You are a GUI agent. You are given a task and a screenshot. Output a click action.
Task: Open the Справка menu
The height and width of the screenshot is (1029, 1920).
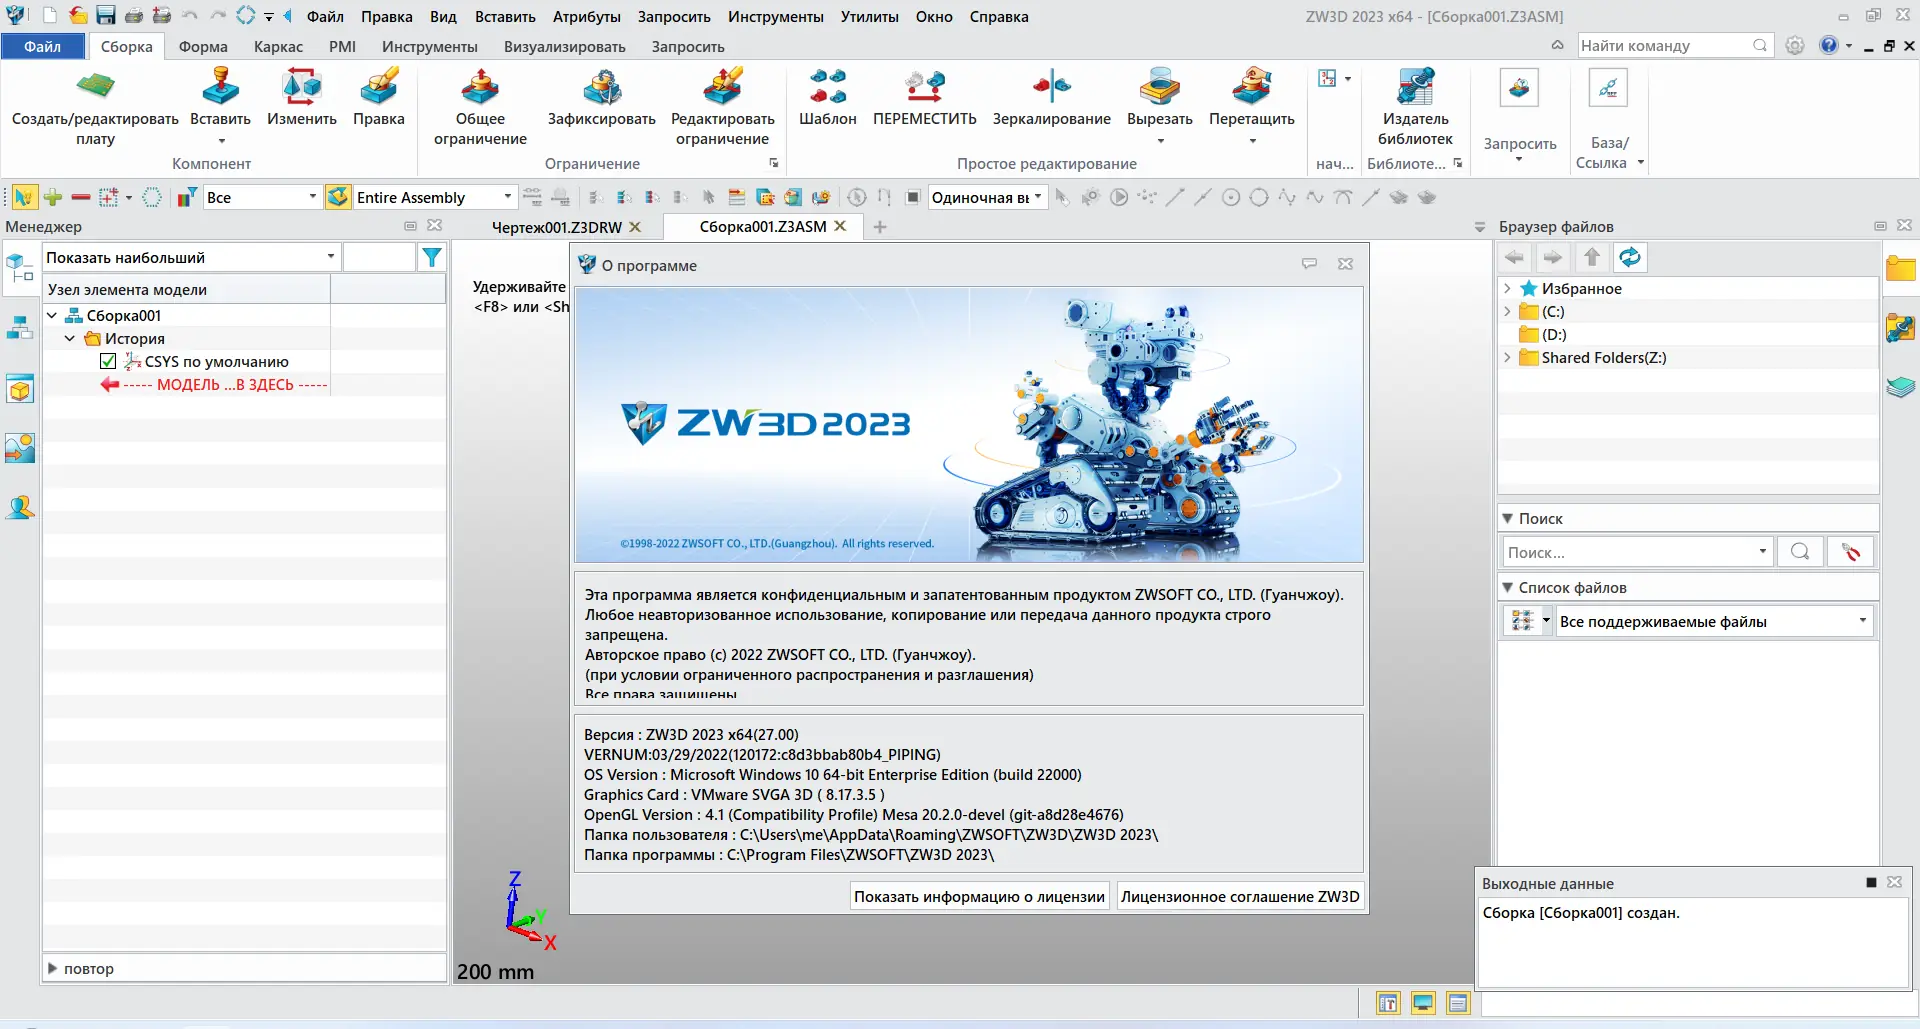(998, 16)
